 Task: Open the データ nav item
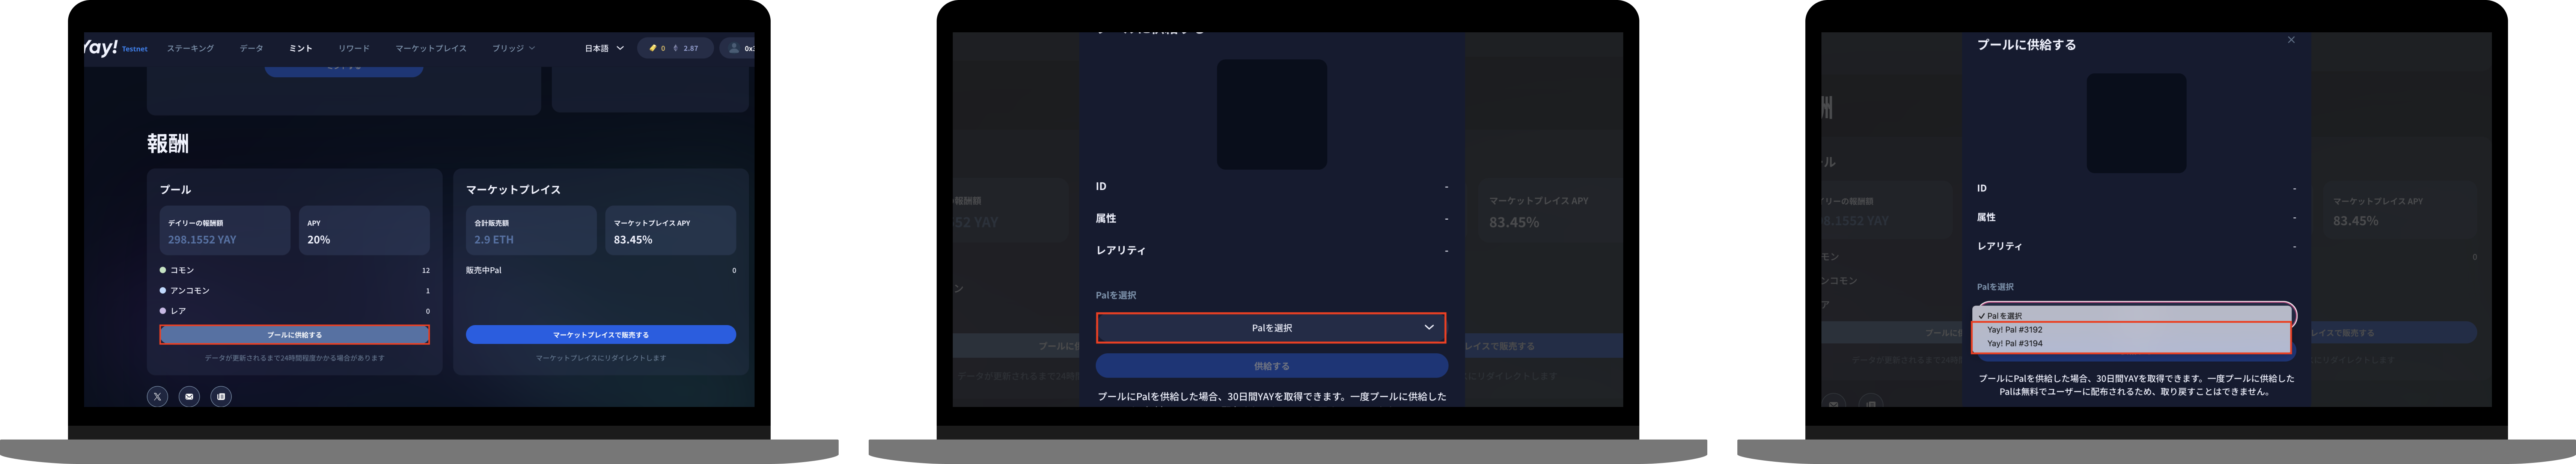click(x=252, y=48)
